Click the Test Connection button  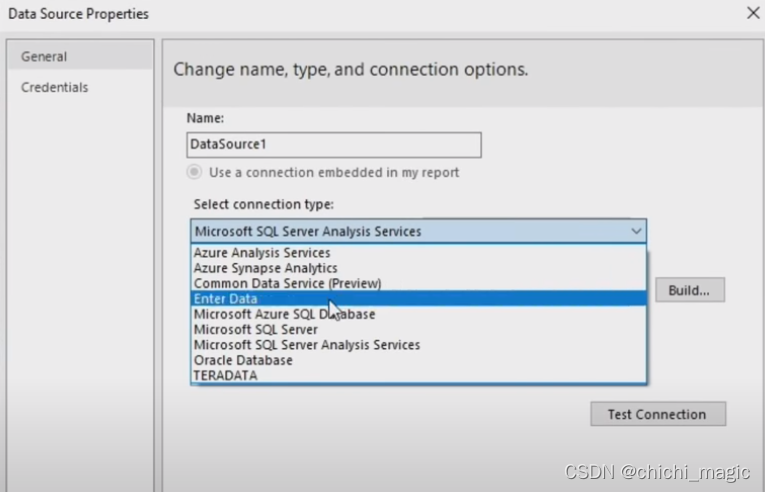pyautogui.click(x=658, y=414)
